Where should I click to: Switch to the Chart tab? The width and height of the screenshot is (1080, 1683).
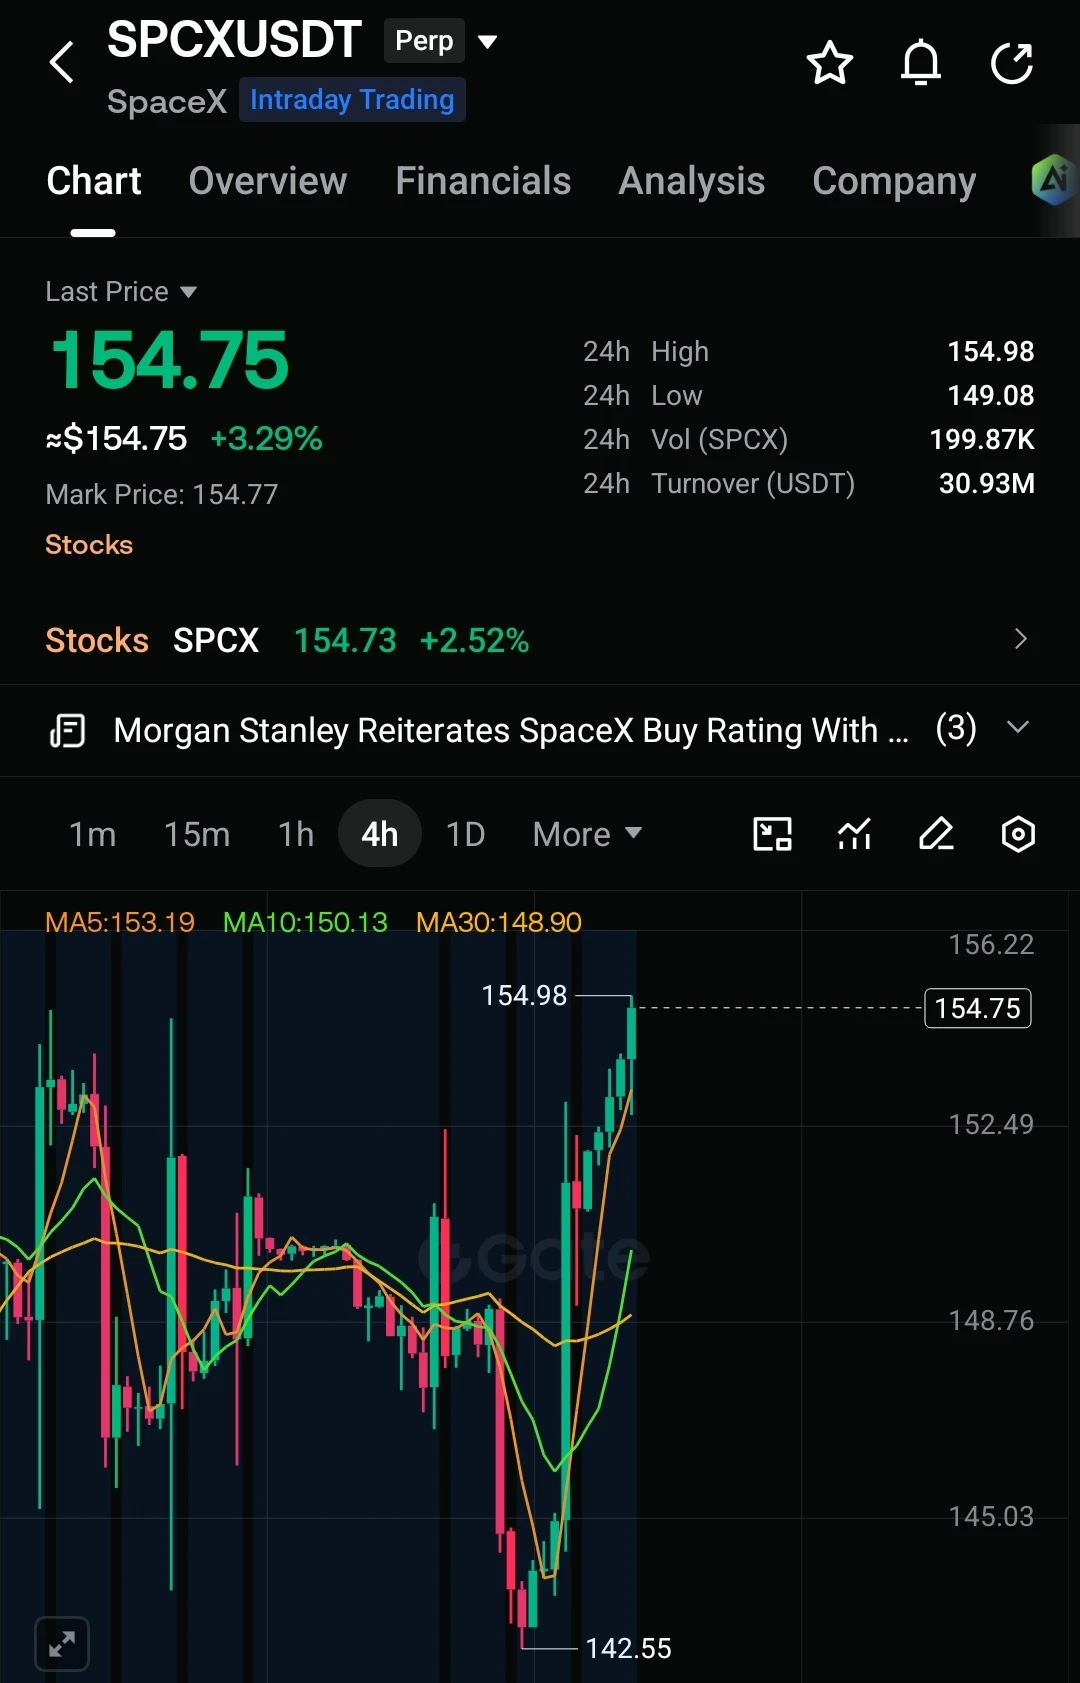pos(94,181)
